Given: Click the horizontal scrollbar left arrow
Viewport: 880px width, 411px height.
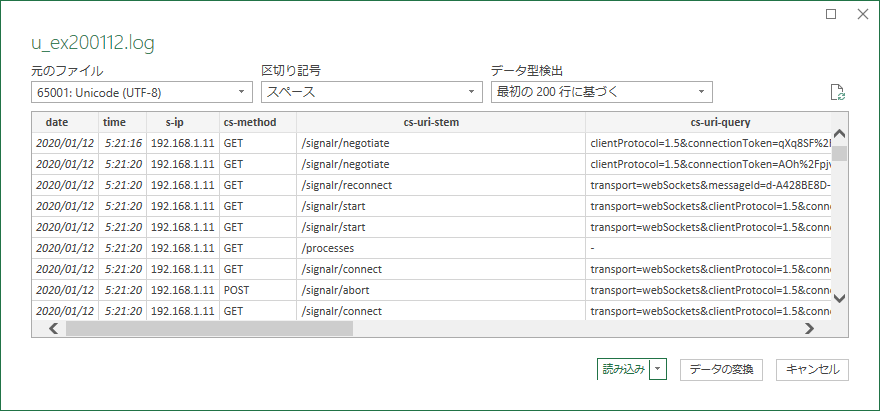Looking at the screenshot, I should pos(54,328).
